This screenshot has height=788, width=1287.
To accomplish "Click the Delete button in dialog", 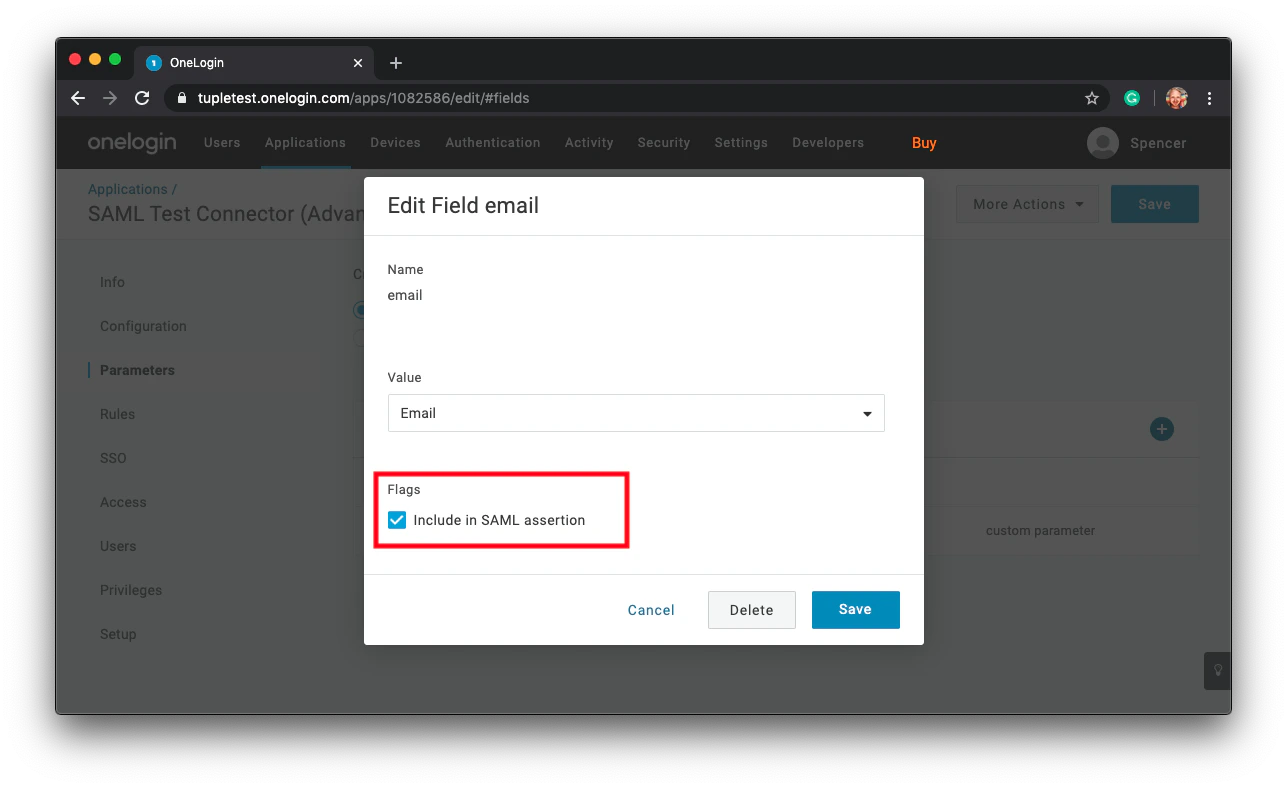I will pos(751,610).
